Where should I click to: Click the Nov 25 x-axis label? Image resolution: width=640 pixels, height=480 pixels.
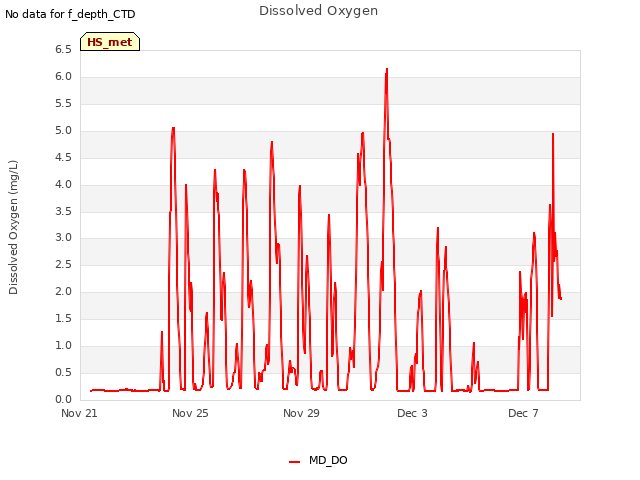coord(190,413)
